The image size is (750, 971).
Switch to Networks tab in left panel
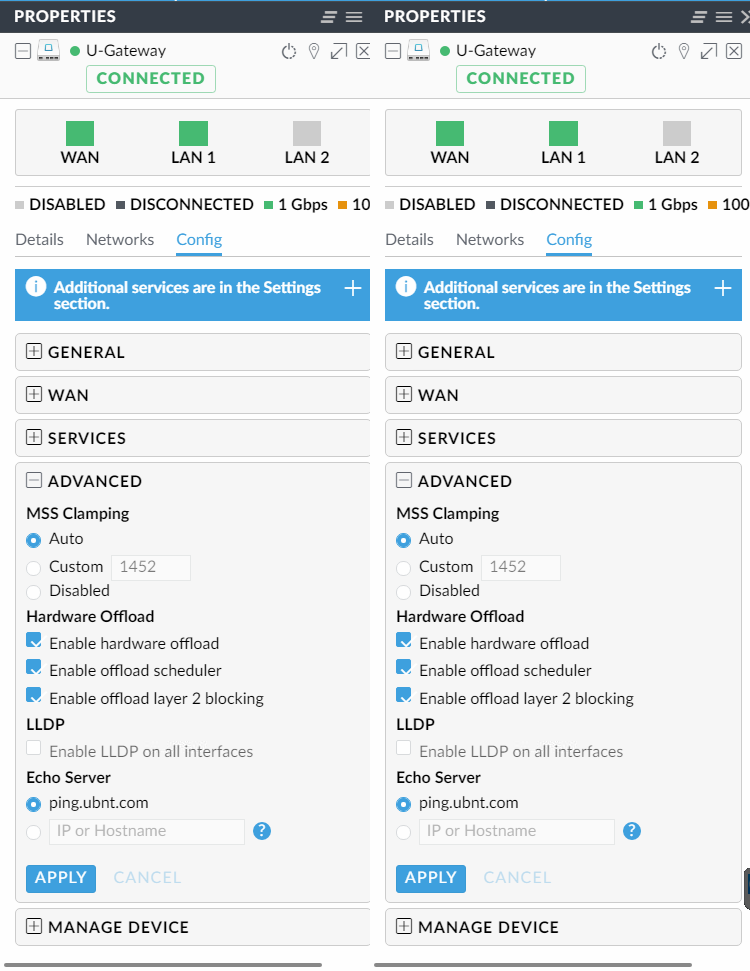(120, 240)
